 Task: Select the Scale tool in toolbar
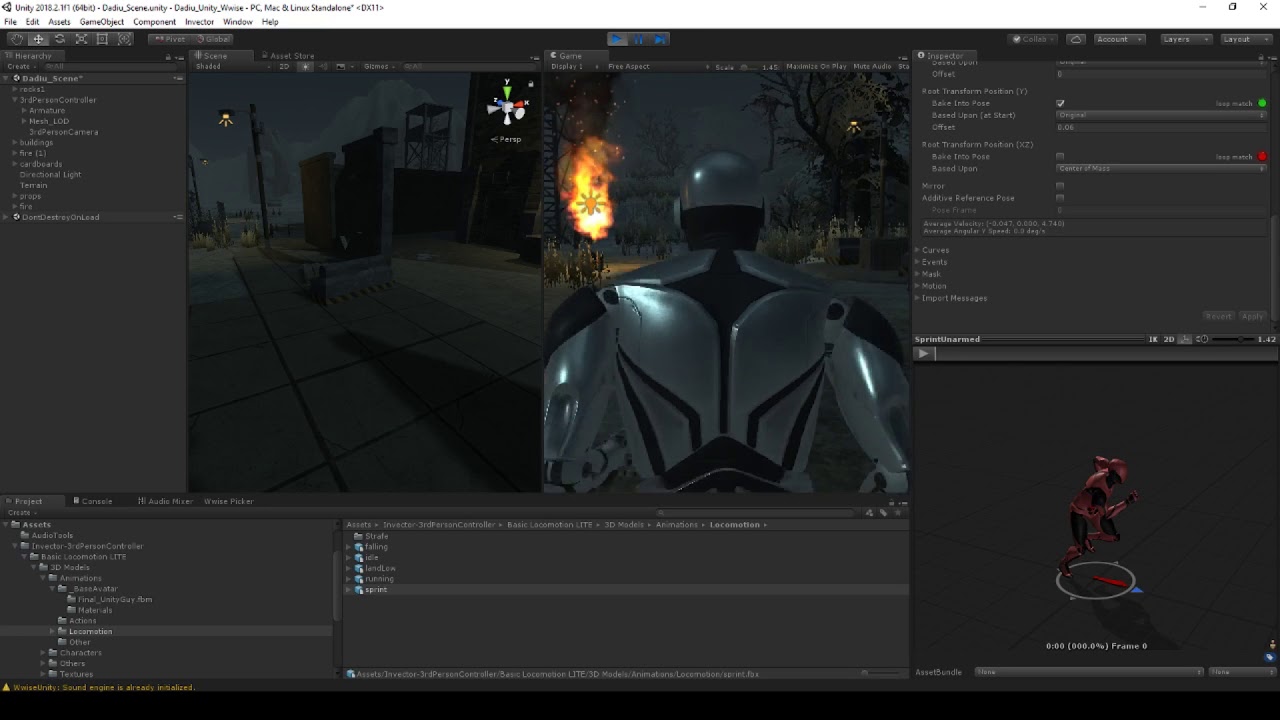(x=81, y=39)
